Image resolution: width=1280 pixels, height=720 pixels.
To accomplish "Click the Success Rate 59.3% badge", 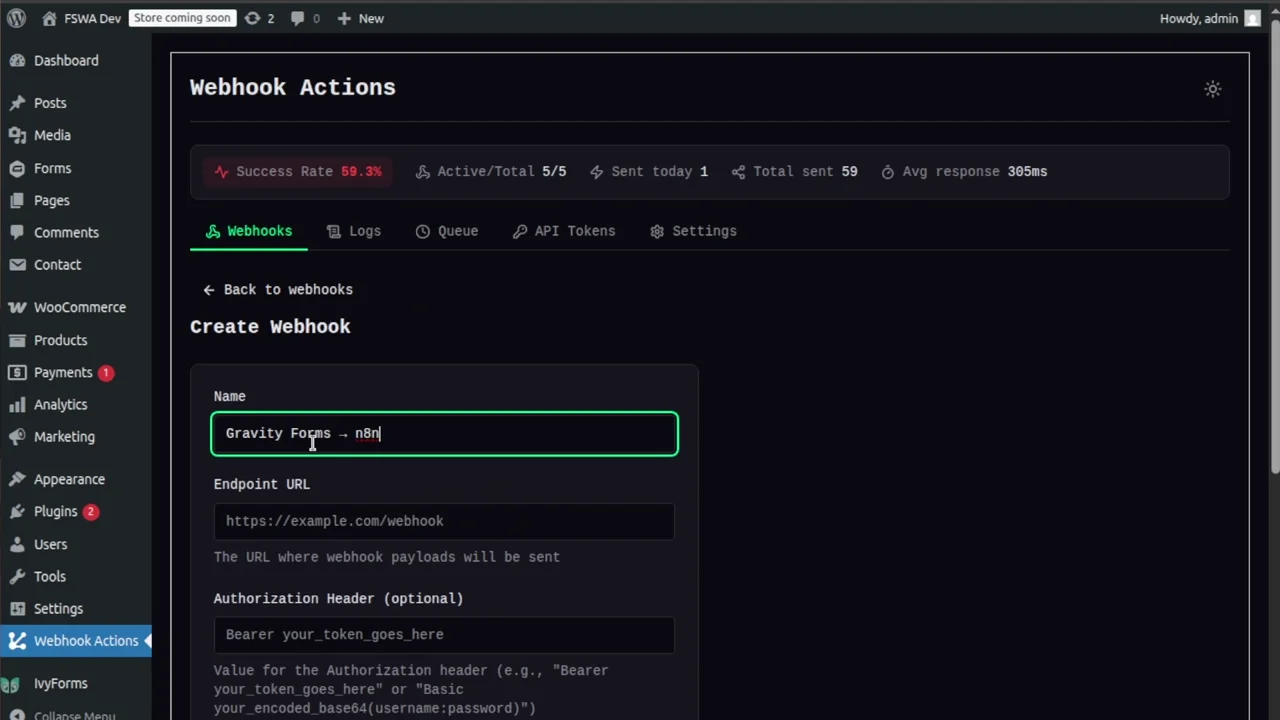I will [298, 171].
